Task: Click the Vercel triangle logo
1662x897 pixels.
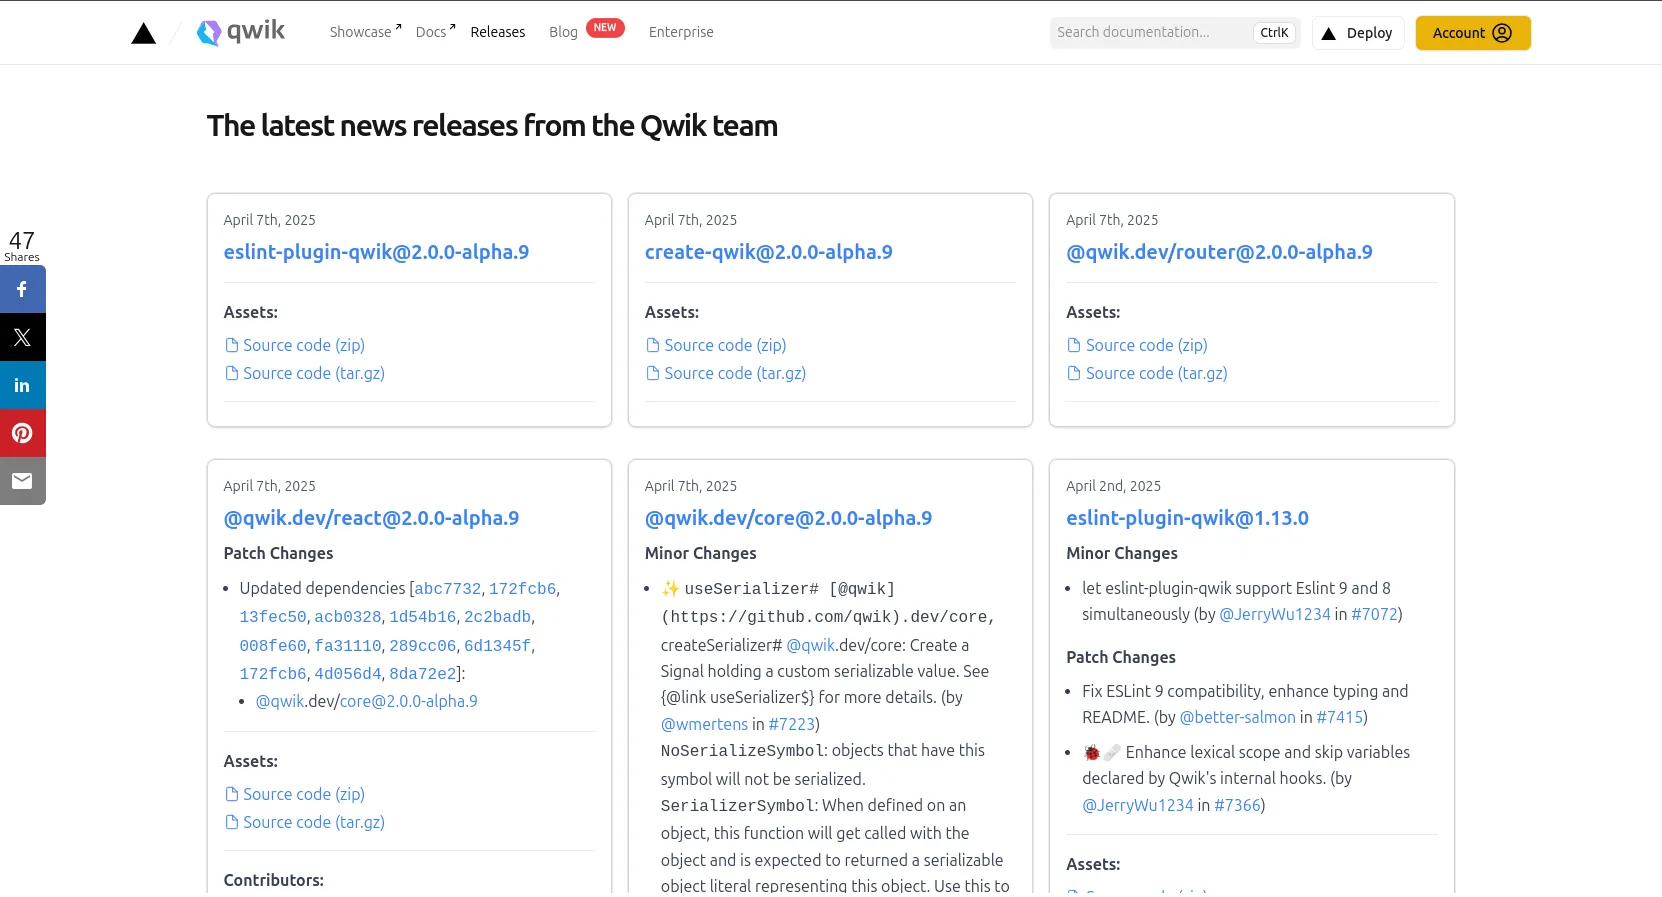Action: (144, 33)
